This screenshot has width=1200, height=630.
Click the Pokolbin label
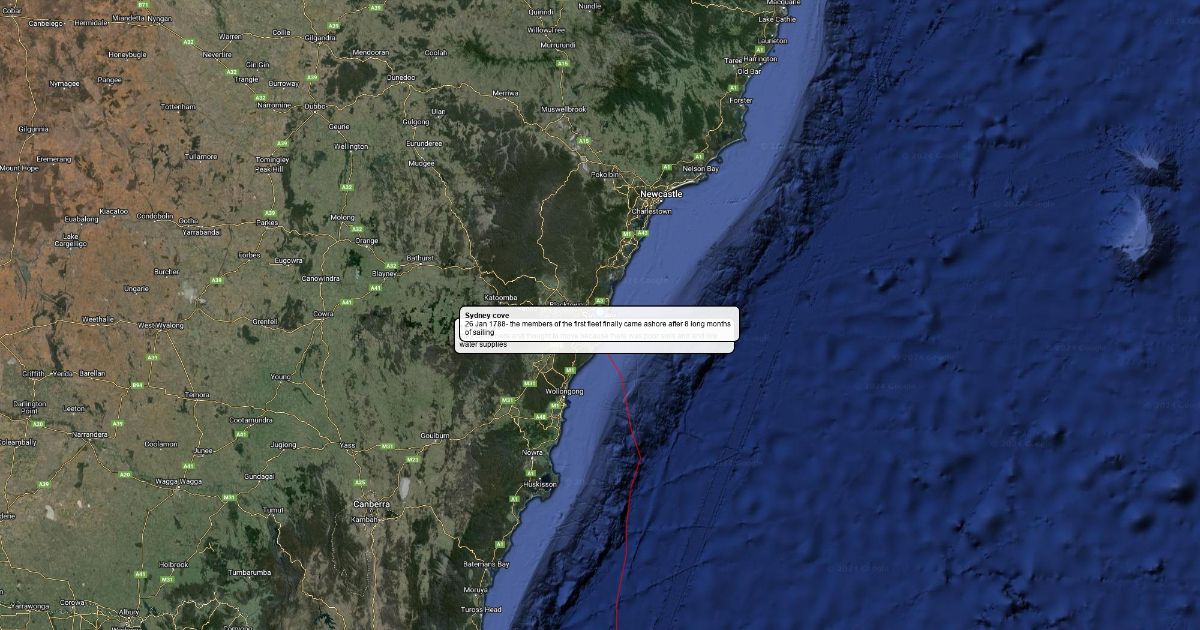[605, 174]
